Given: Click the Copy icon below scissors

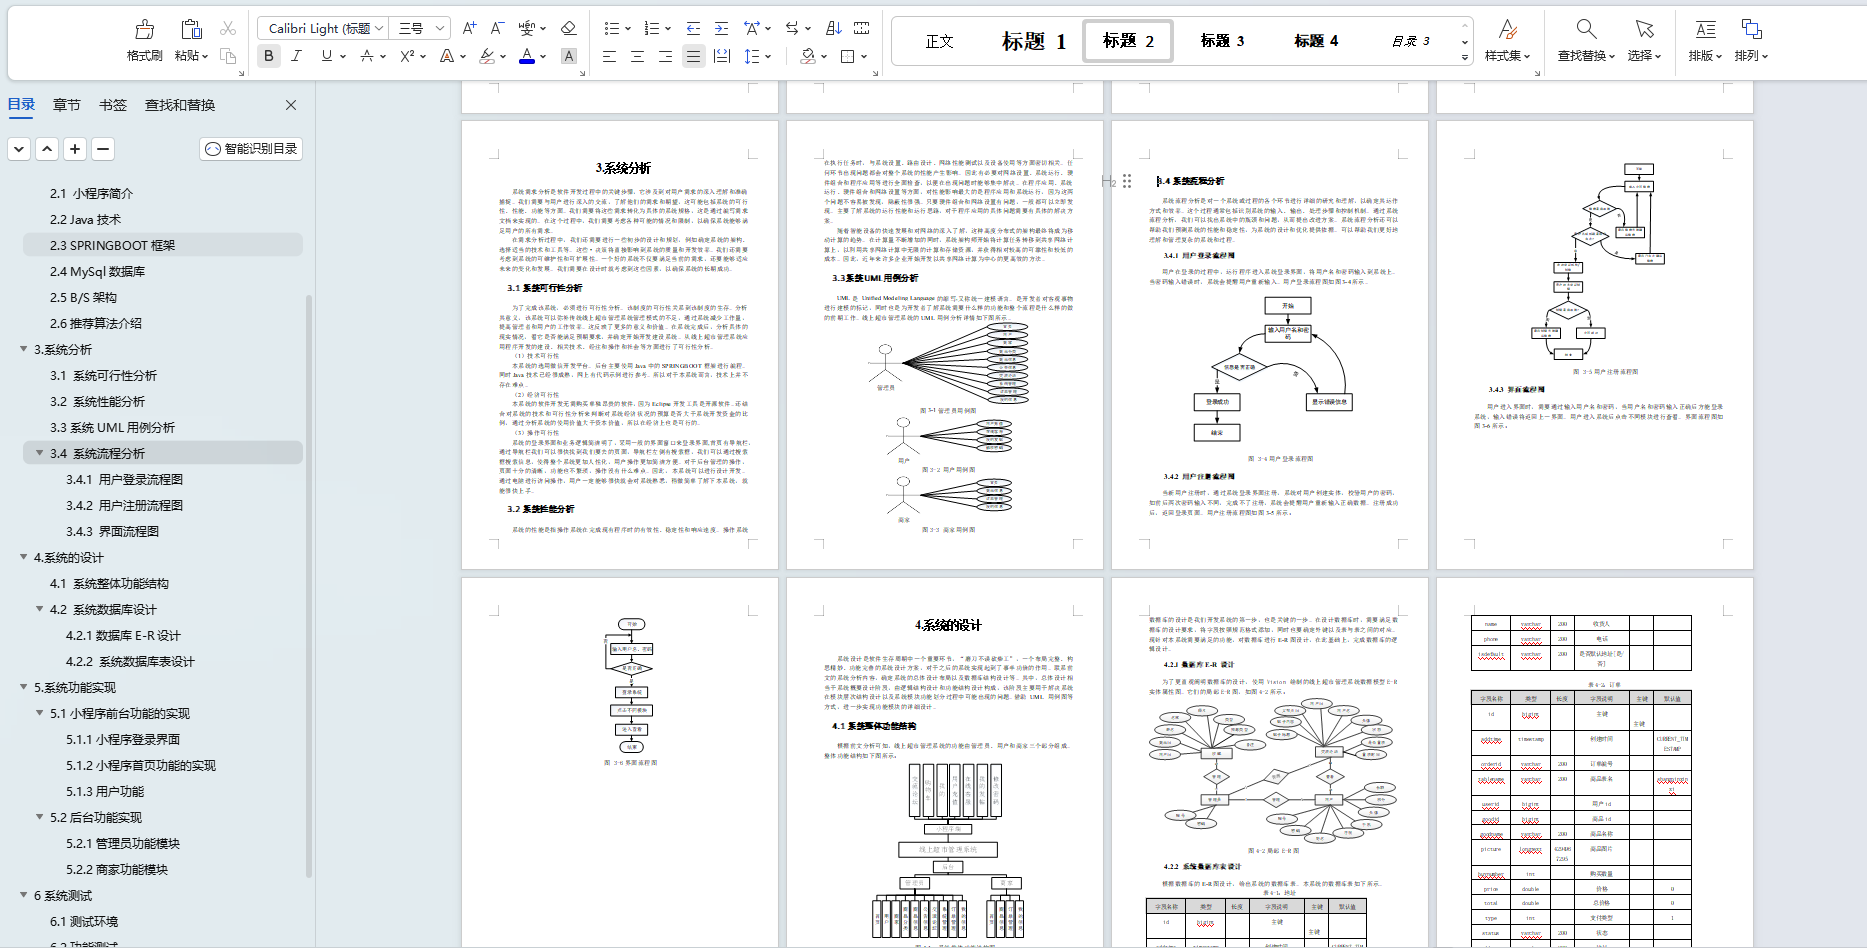Looking at the screenshot, I should 228,56.
